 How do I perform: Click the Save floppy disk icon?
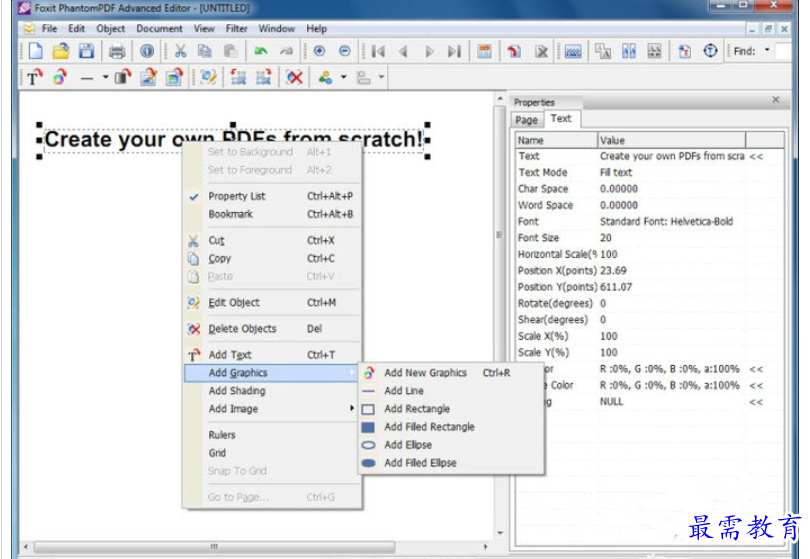[x=86, y=51]
